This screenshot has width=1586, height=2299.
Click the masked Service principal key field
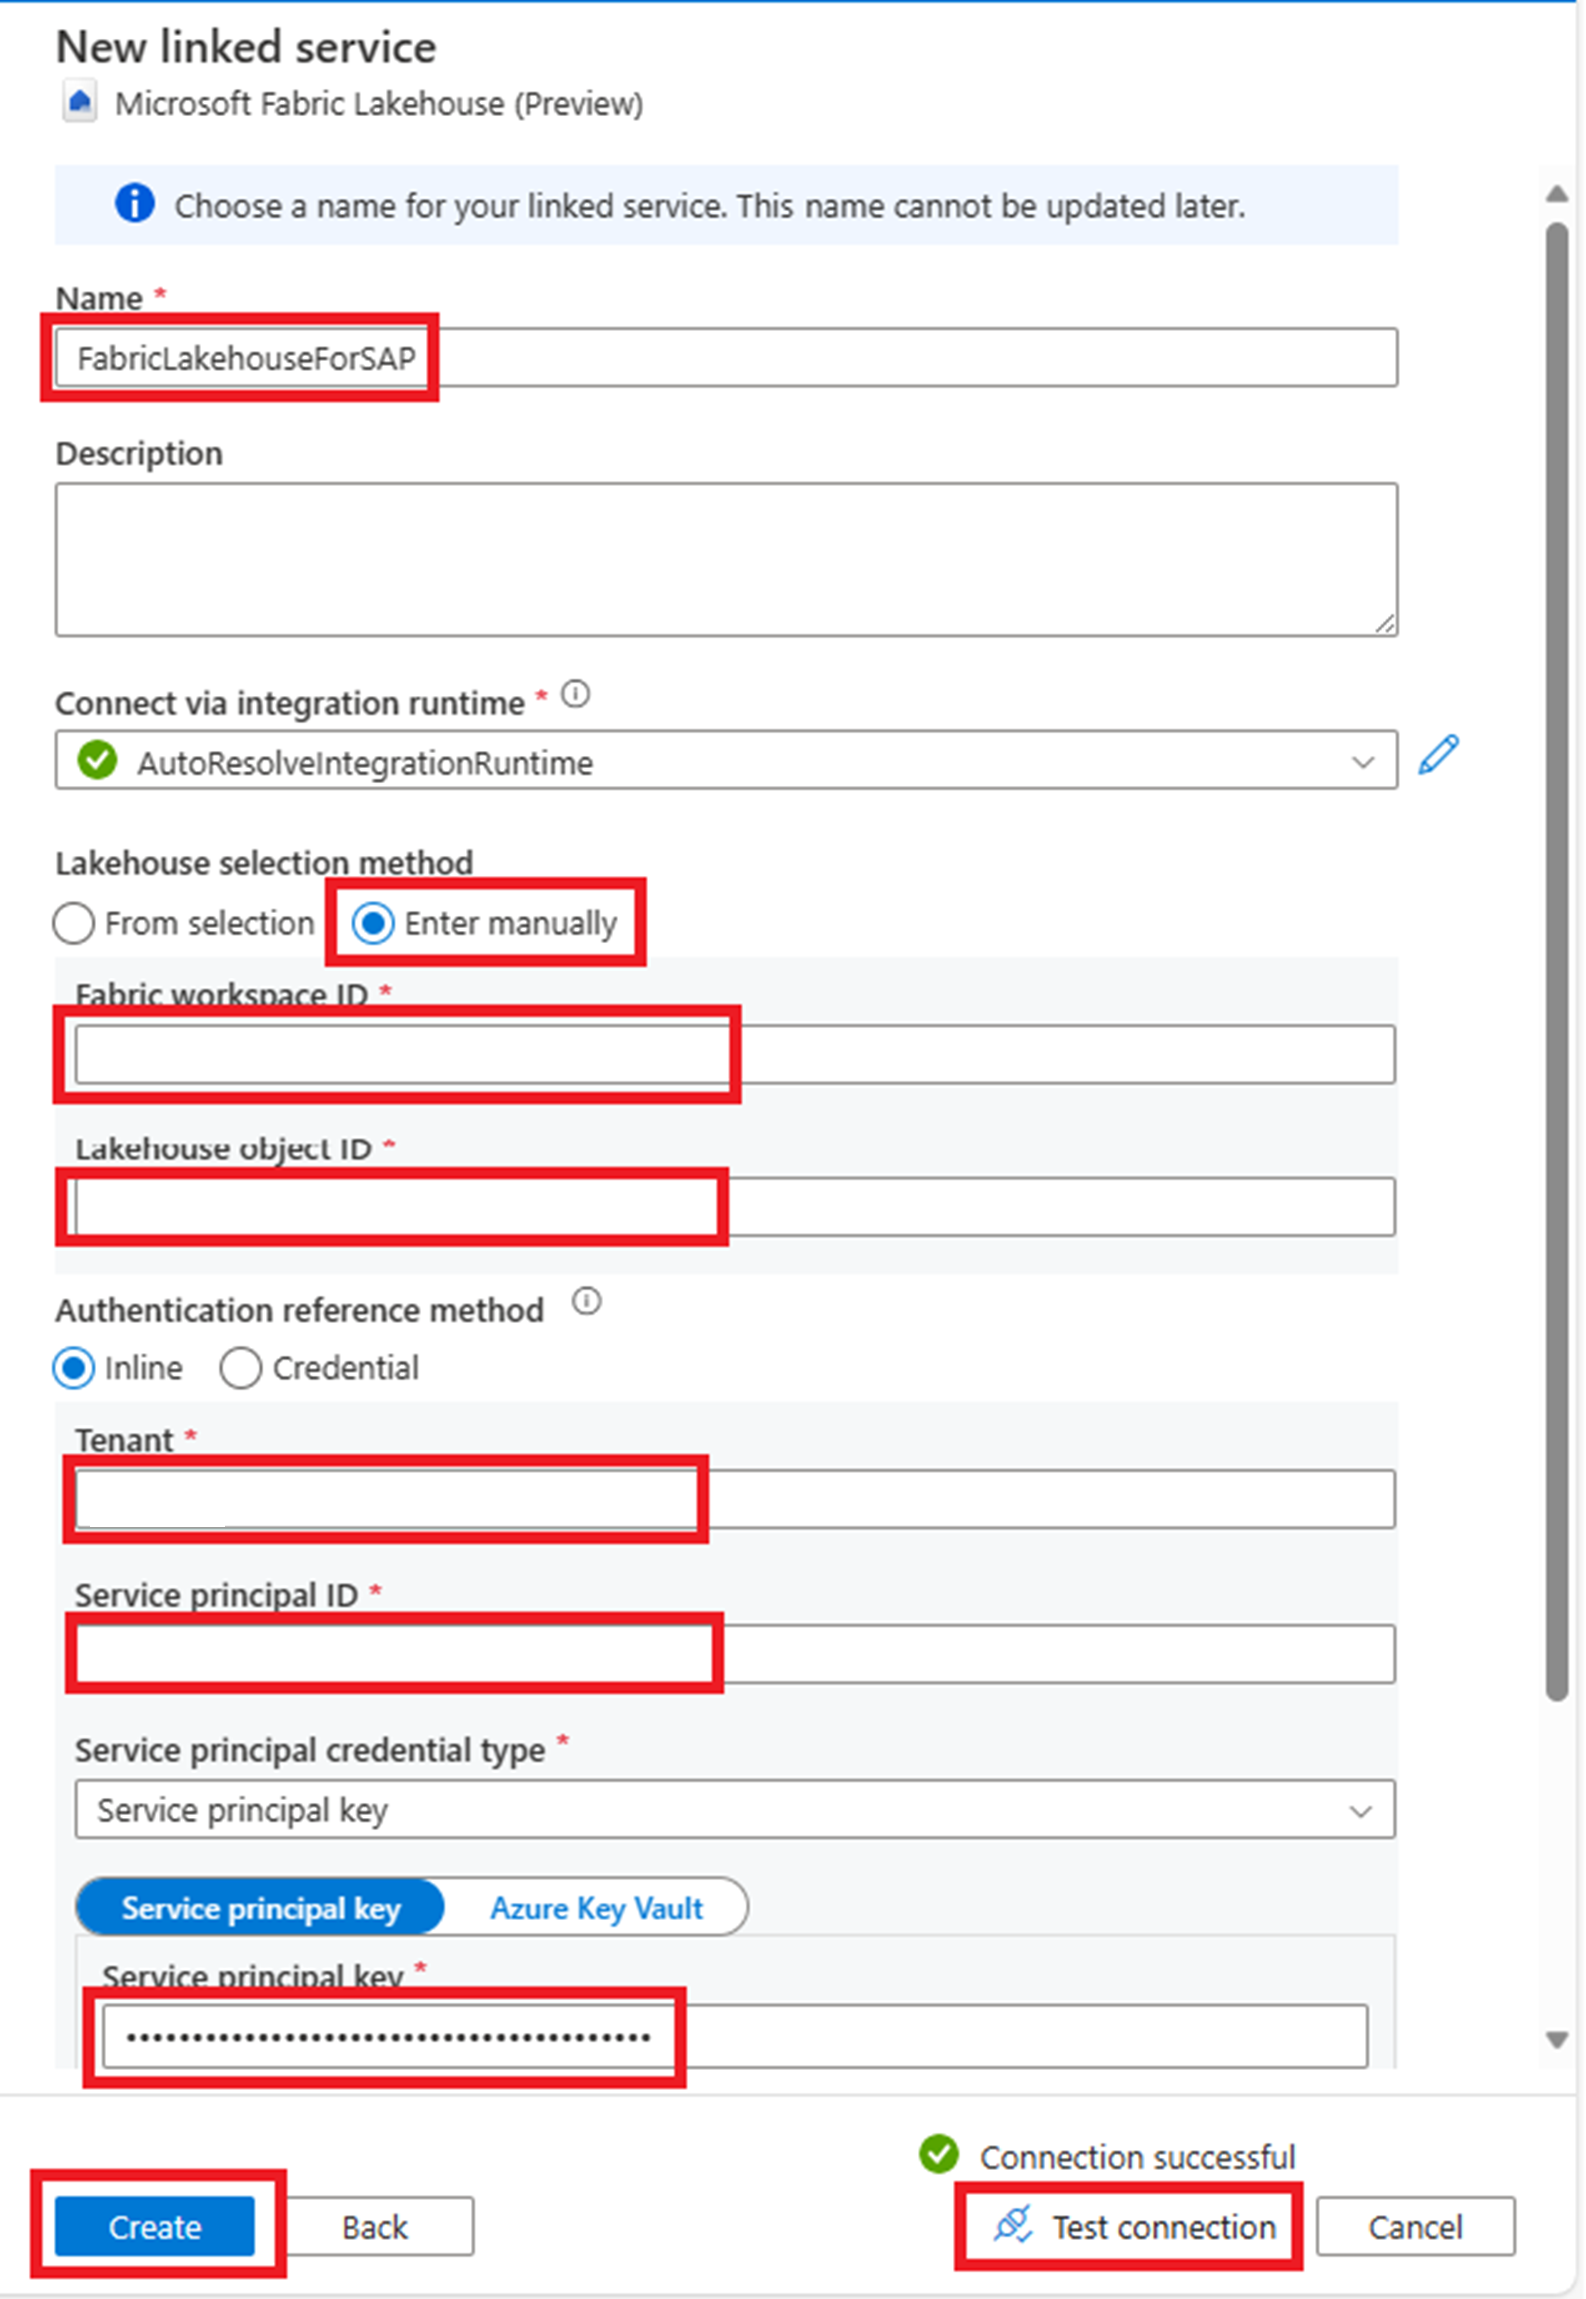735,2035
